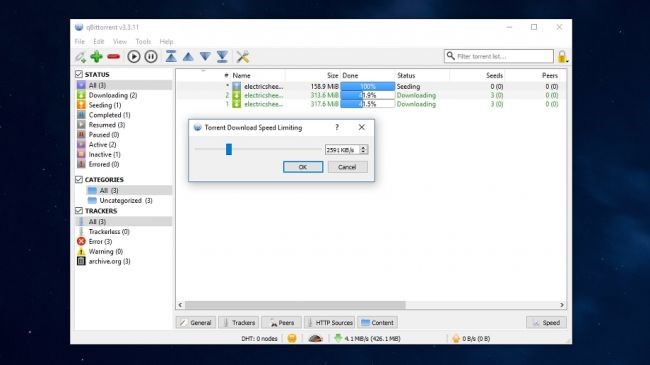
Task: Click the Pause toolbar icon
Action: coord(151,56)
